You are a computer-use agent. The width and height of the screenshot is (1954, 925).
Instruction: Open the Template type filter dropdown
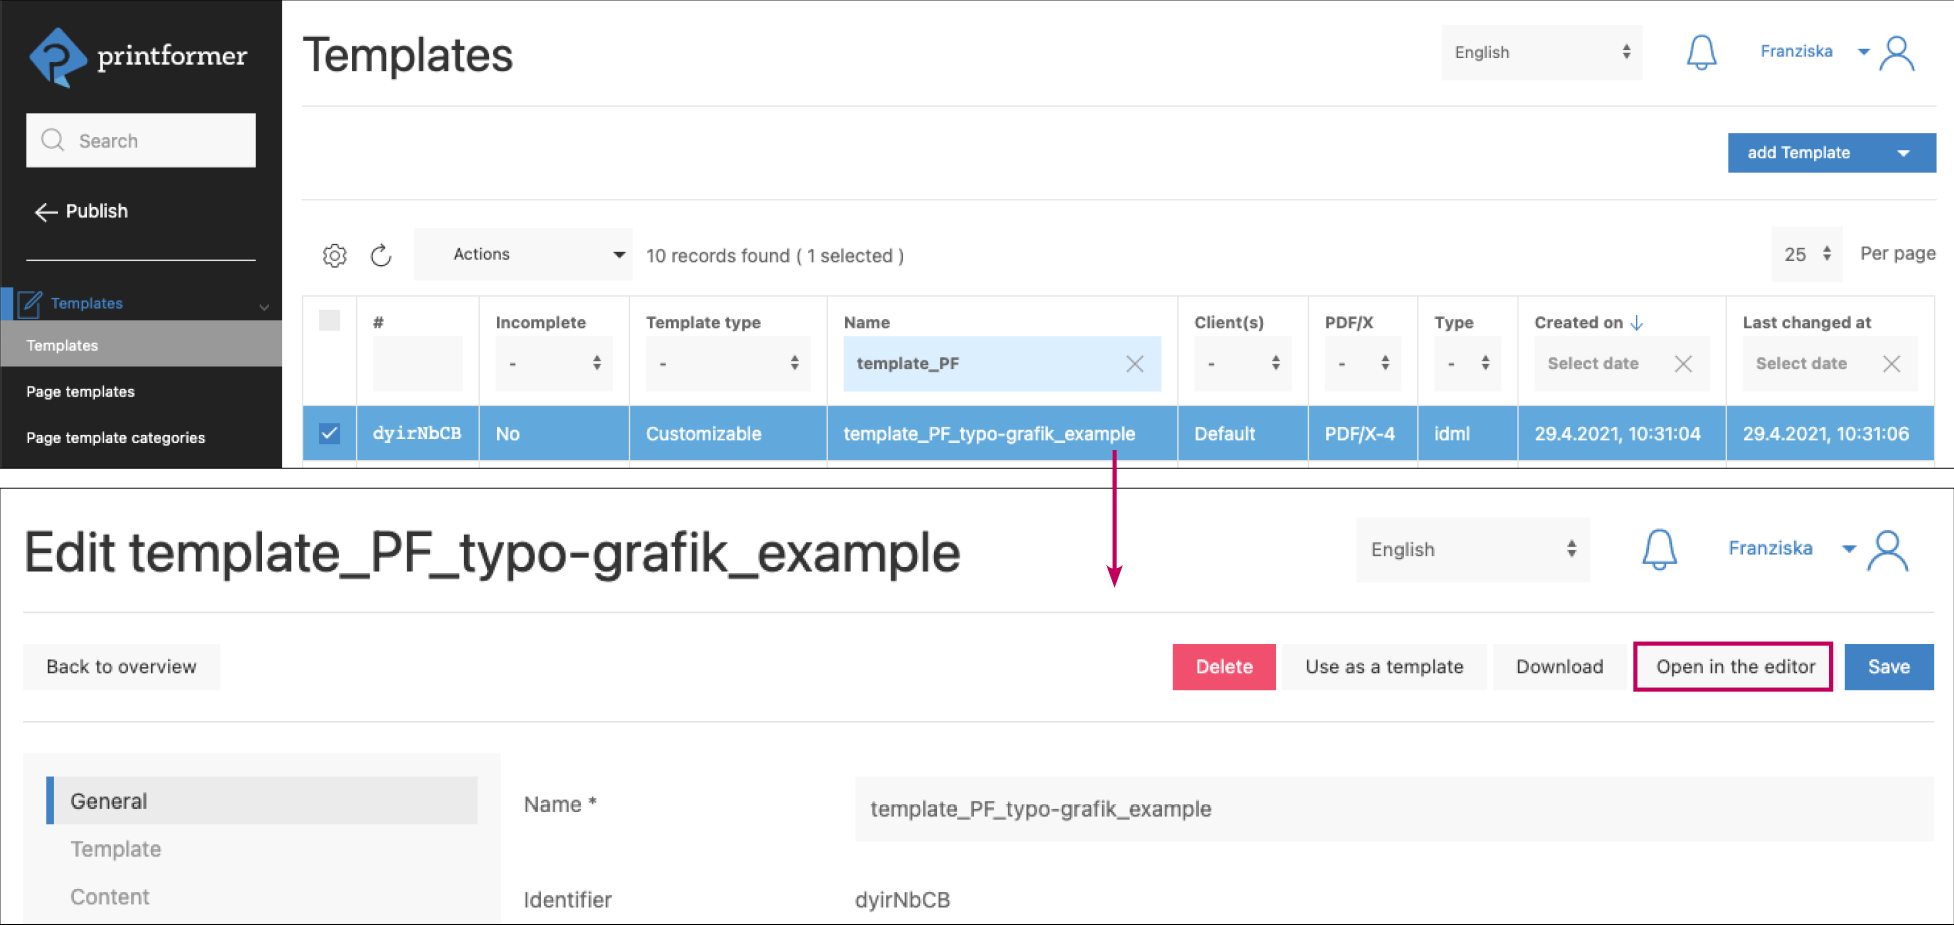727,364
